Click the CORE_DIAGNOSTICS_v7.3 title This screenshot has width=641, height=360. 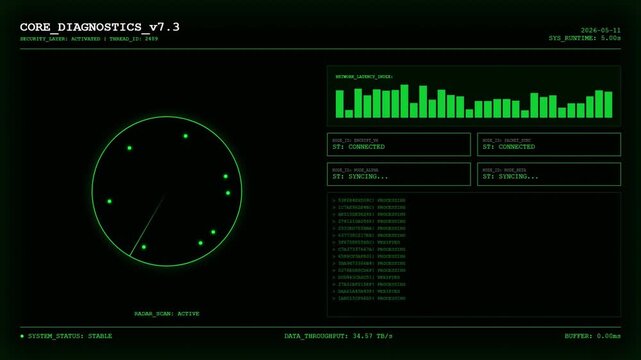tap(100, 27)
